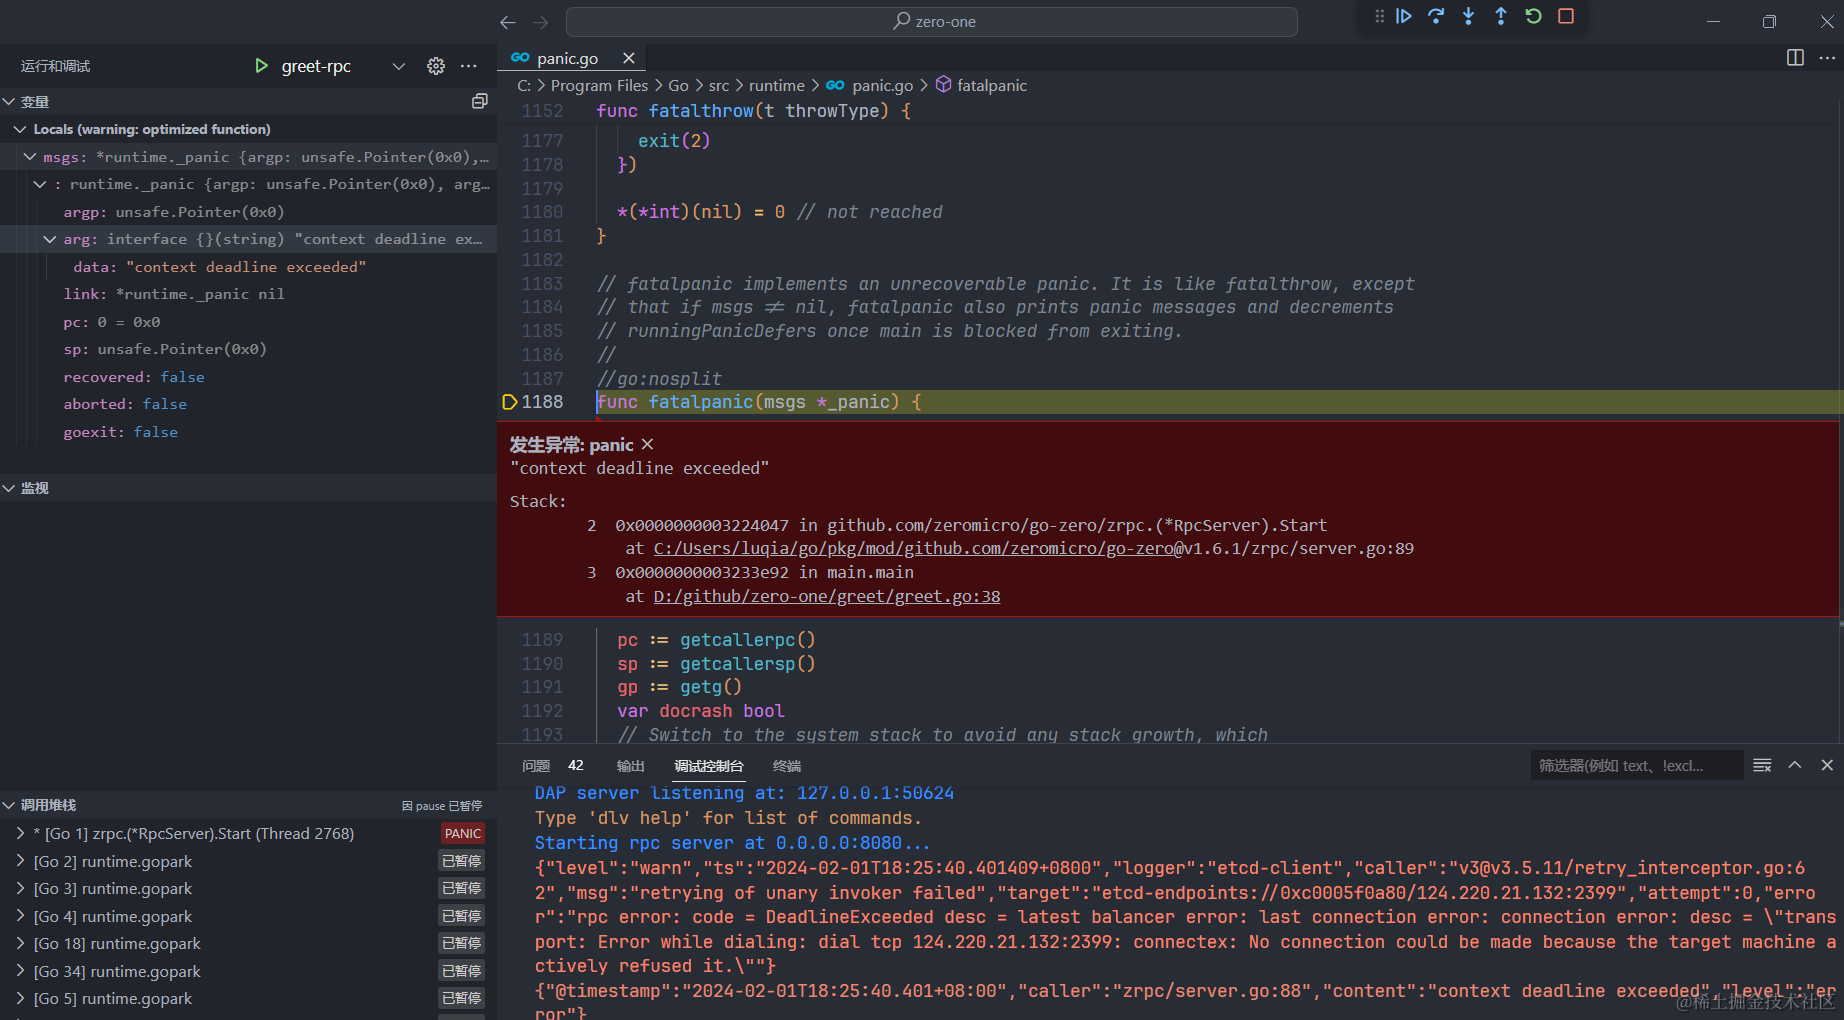Open zrpc/server.go:89 stack link
The image size is (1844, 1020).
click(x=1033, y=548)
